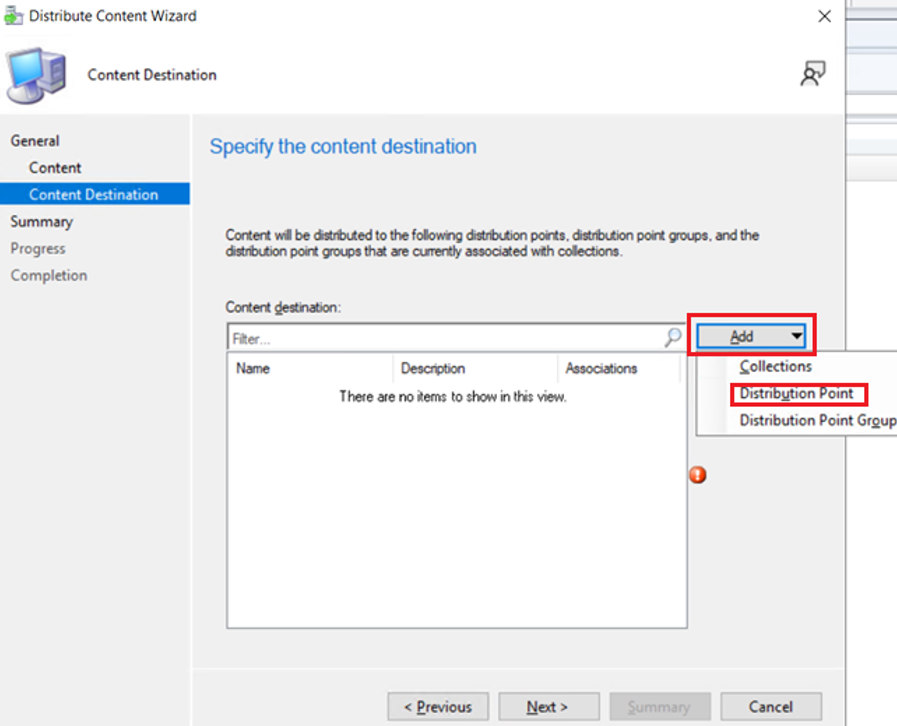Click the Previous button
This screenshot has height=726, width=897.
[x=438, y=707]
